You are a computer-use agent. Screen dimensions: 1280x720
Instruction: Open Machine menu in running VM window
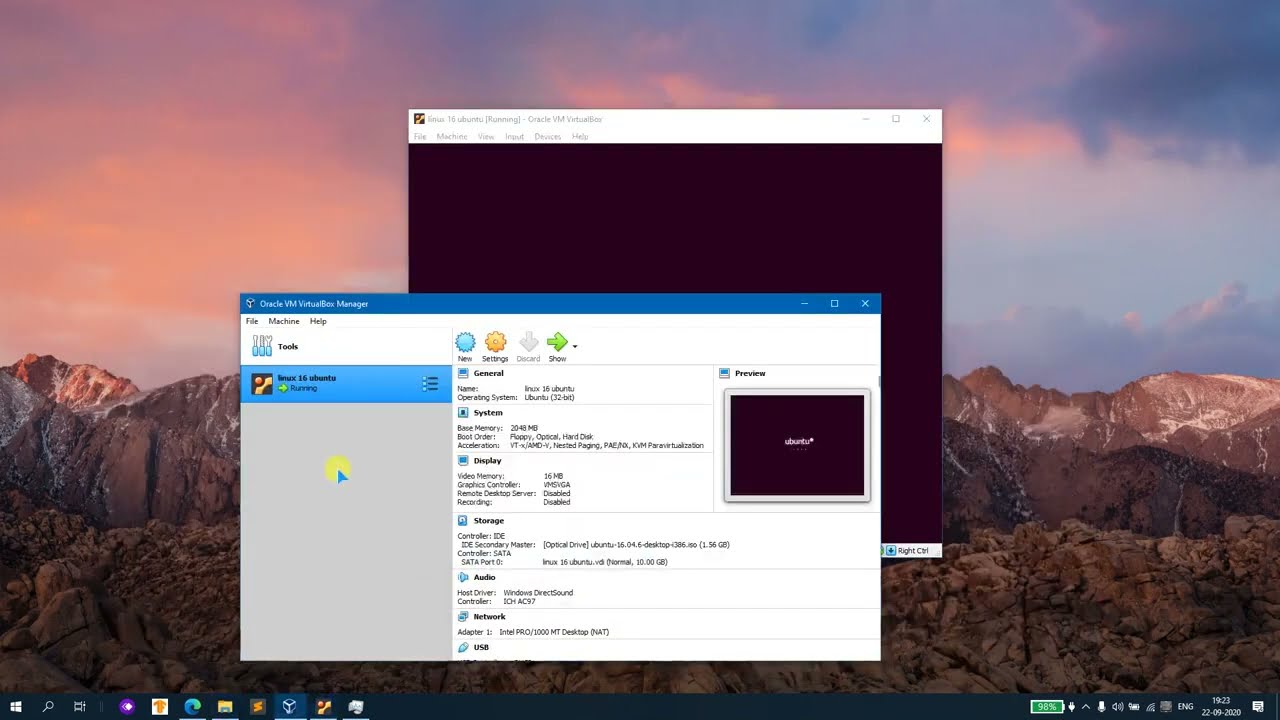tap(452, 136)
